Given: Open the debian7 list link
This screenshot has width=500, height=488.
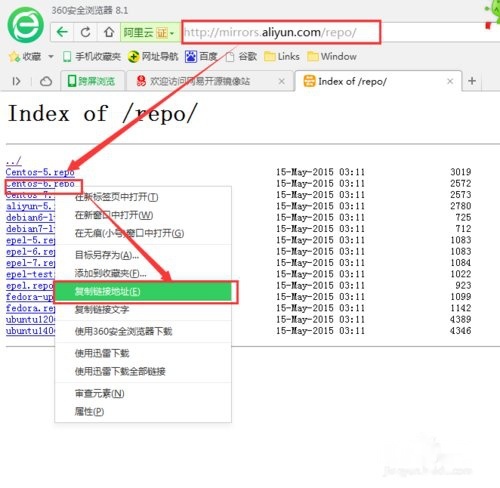Looking at the screenshot, I should pyautogui.click(x=30, y=229).
